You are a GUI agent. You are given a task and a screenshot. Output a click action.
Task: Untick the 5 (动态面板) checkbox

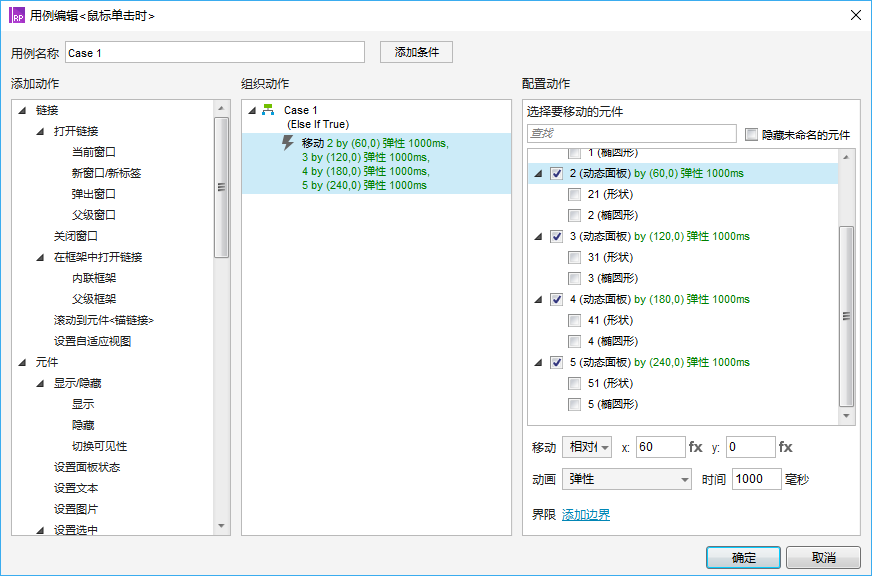click(556, 363)
